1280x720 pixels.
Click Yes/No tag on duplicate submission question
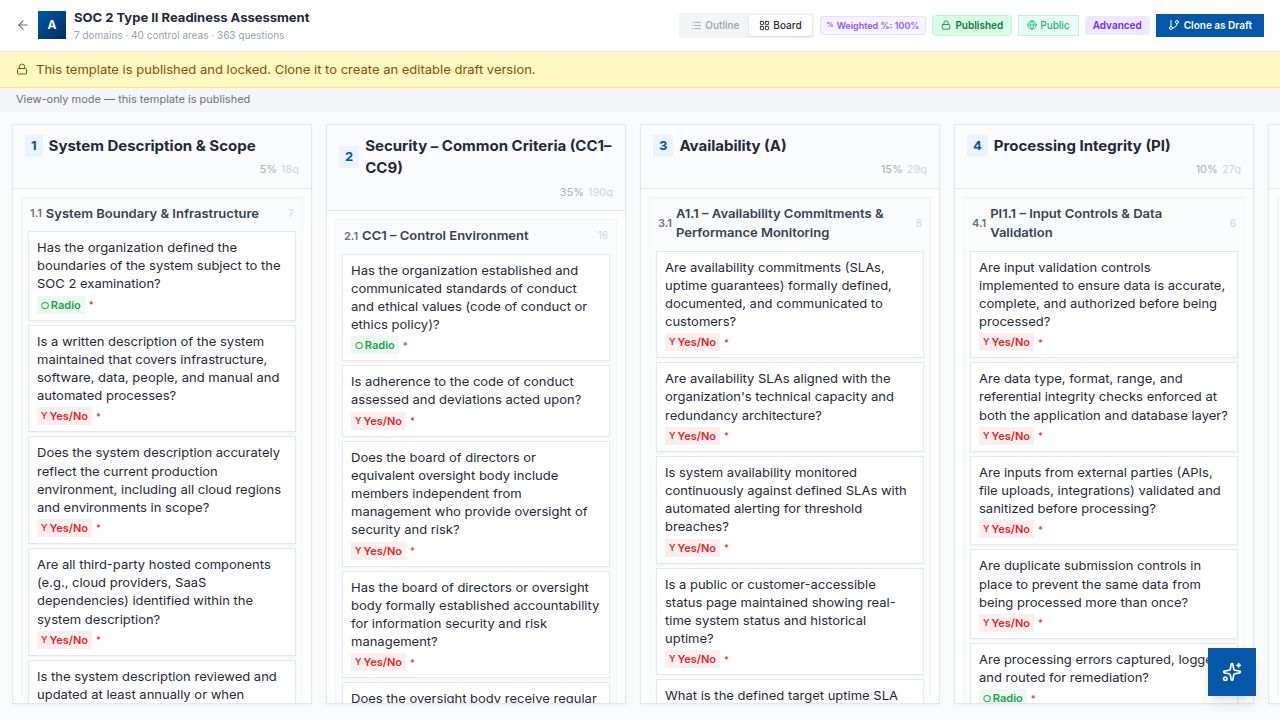coord(1006,623)
